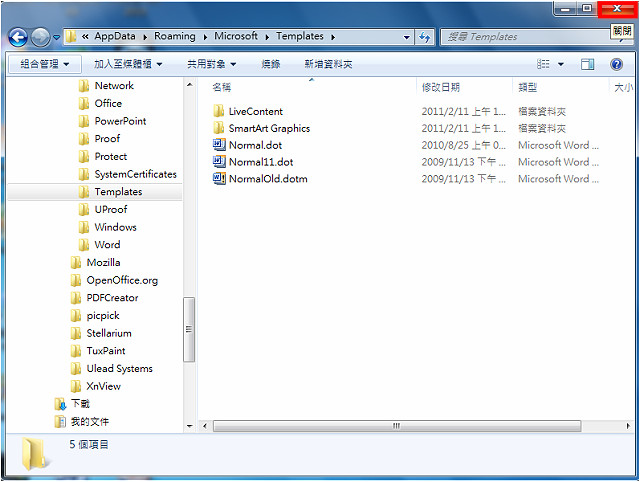Viewport: 640px width, 482px height.
Task: Click the Back navigation arrow button
Action: coord(17,37)
